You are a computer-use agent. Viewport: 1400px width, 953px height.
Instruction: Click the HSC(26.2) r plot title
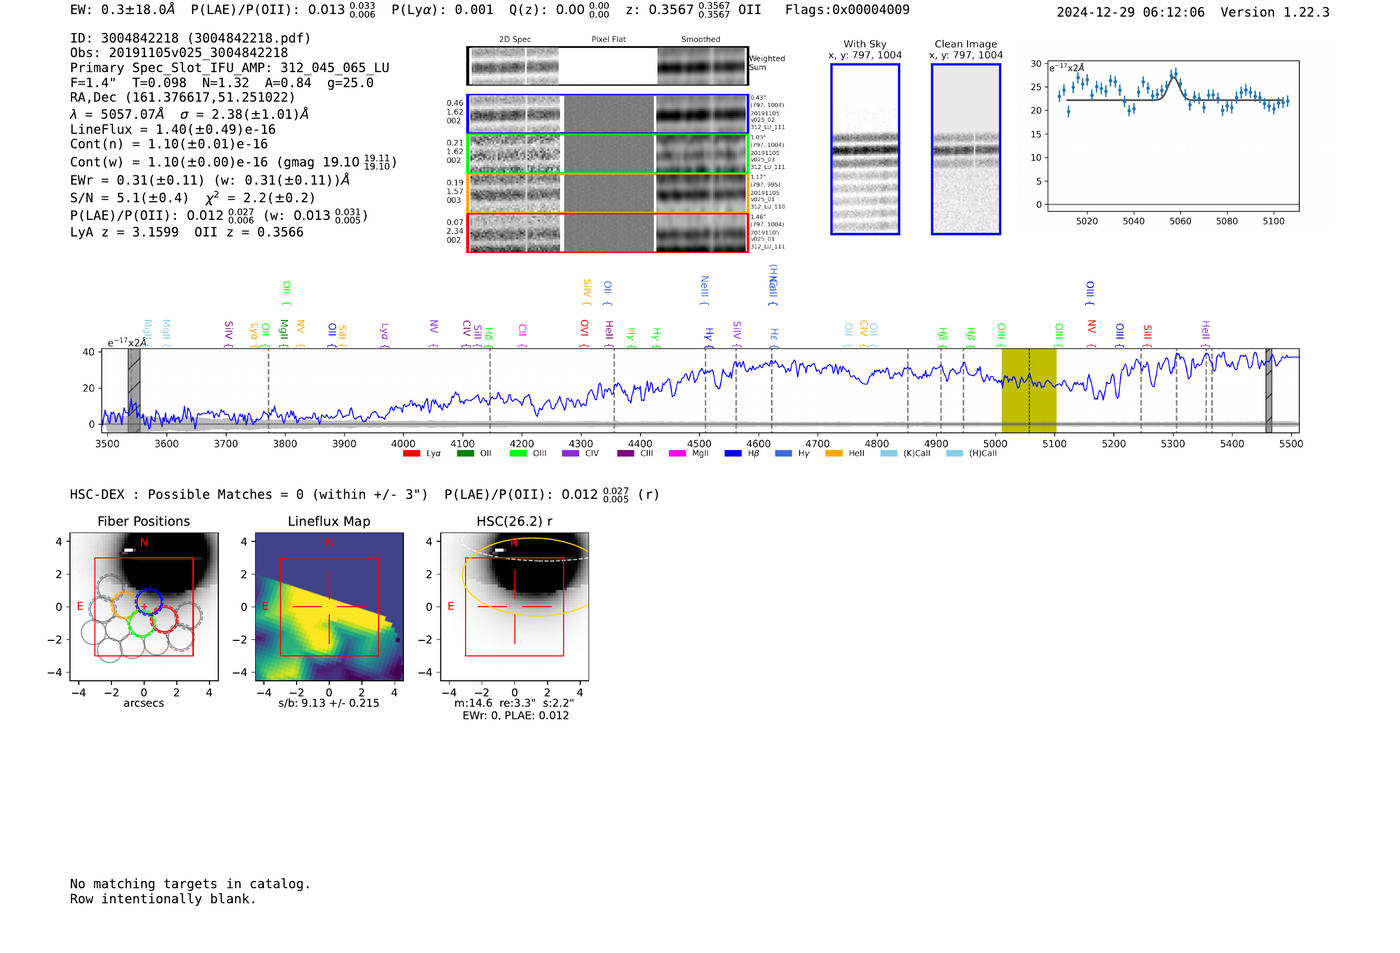pos(514,521)
